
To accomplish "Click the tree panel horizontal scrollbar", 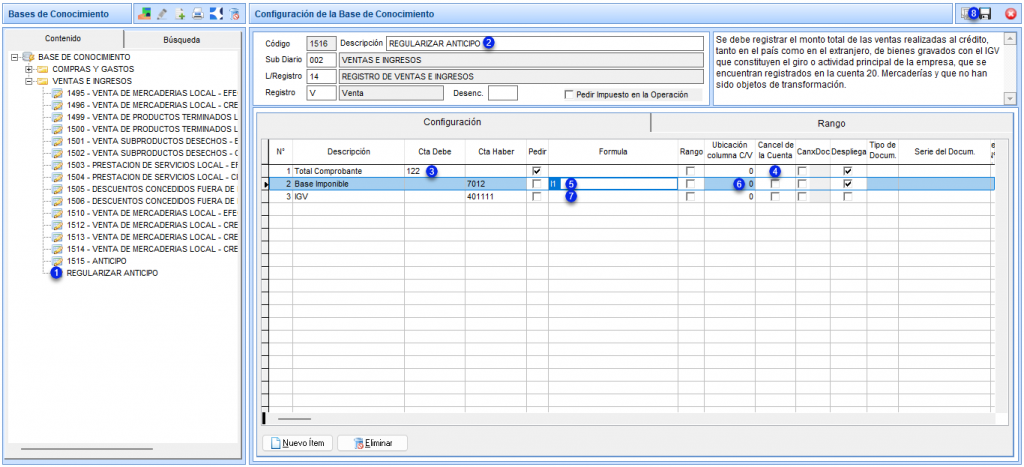I will pyautogui.click(x=87, y=449).
